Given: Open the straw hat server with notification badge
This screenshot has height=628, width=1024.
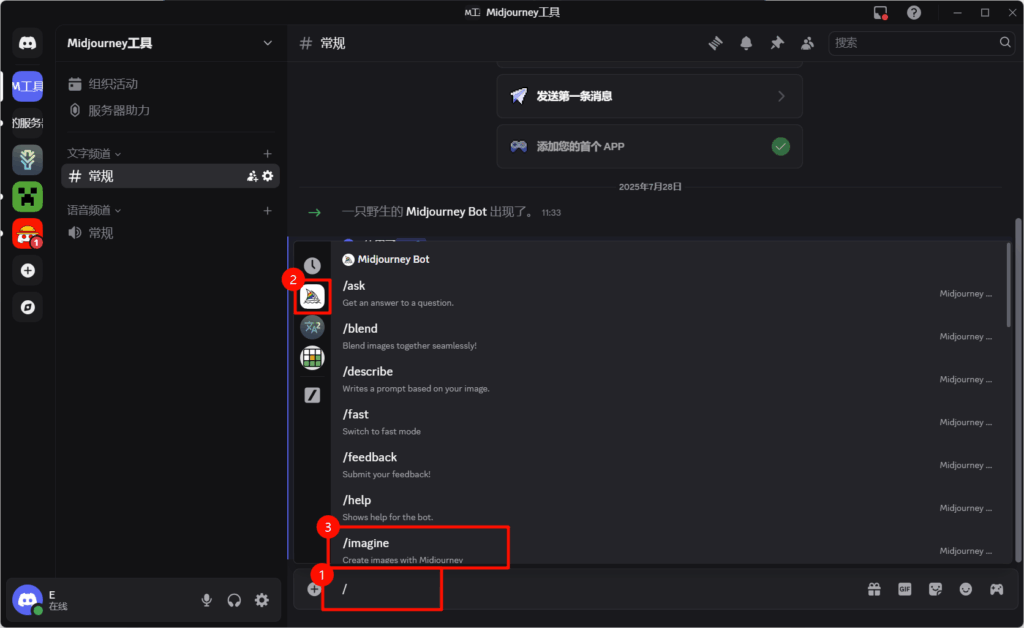Looking at the screenshot, I should (27, 233).
